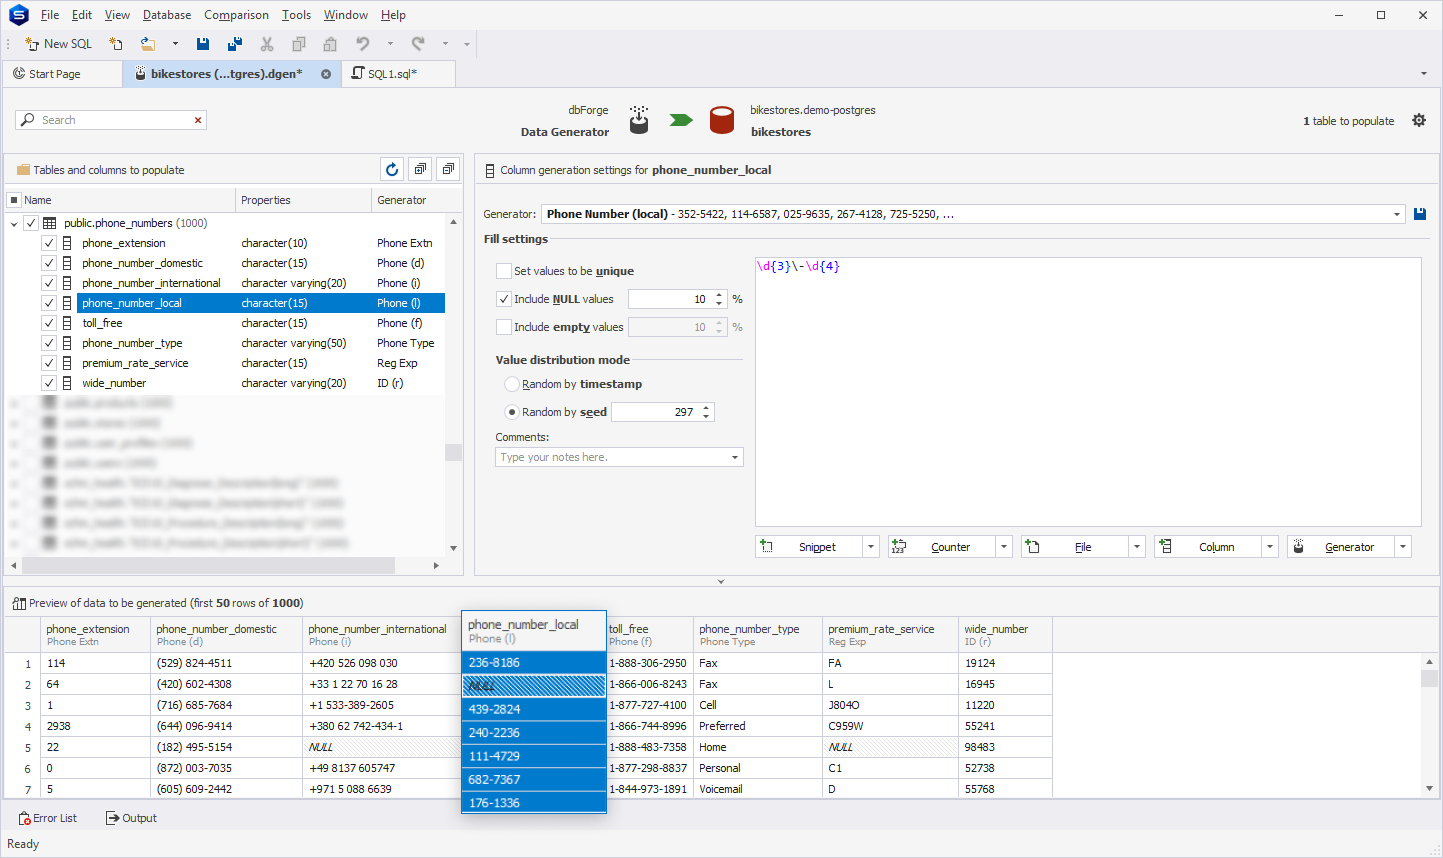The width and height of the screenshot is (1443, 858).
Task: Increase the seed value spinner
Action: click(707, 408)
